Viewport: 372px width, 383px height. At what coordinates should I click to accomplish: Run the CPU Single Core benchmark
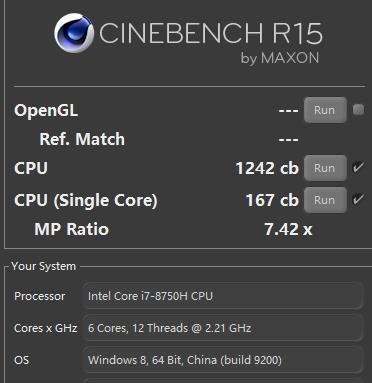325,200
